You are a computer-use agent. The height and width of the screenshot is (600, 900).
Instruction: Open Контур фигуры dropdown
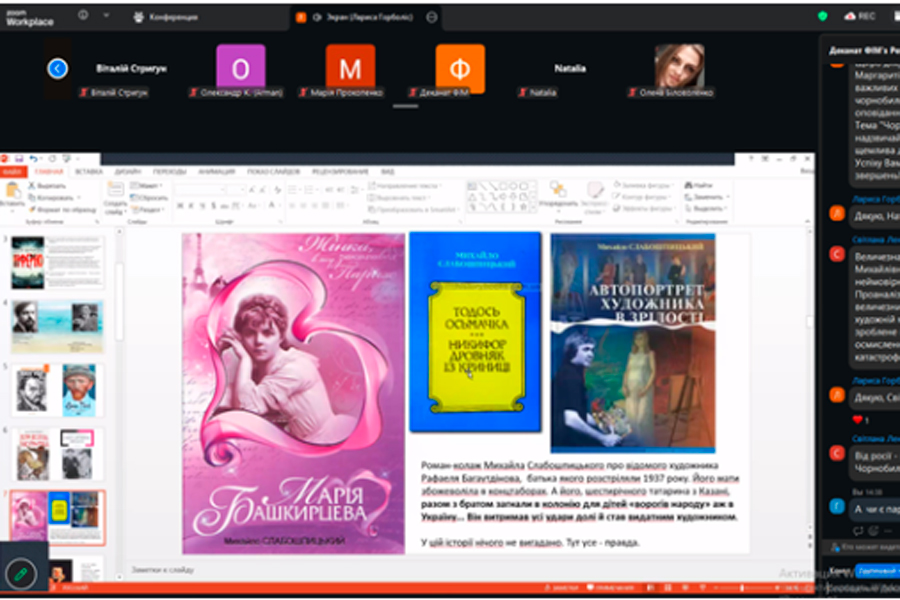coord(643,197)
